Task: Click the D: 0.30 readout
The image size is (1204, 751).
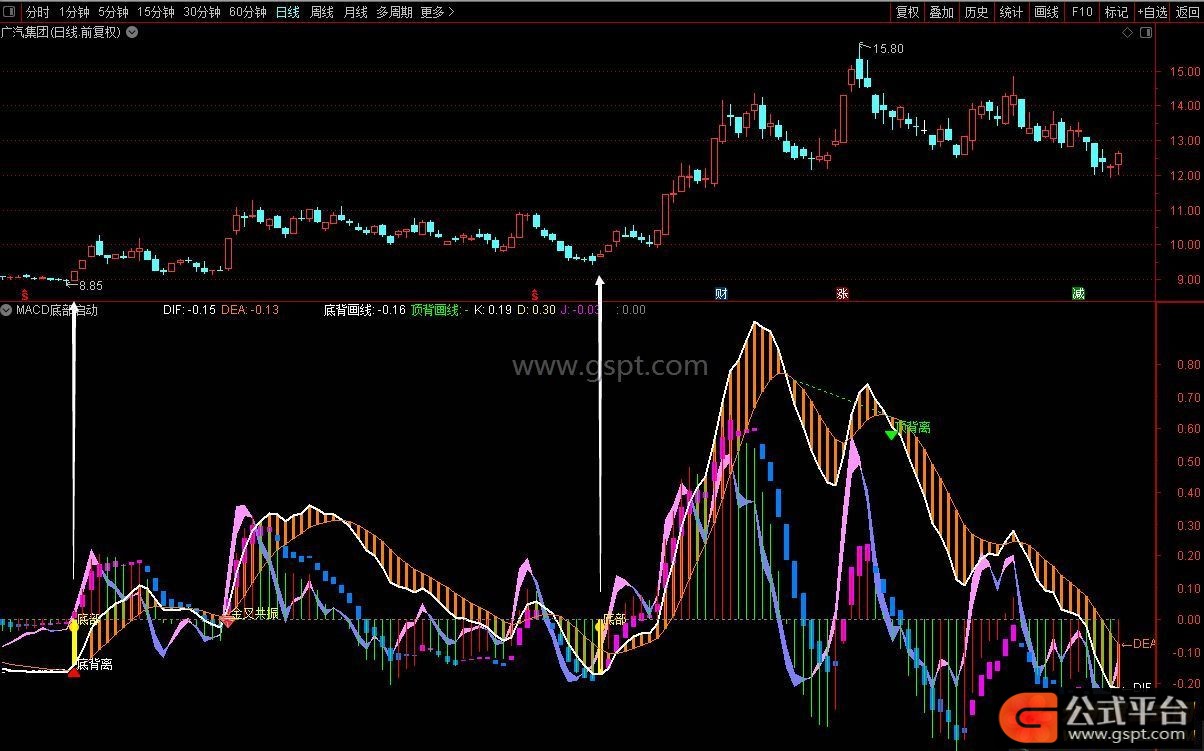Action: point(536,310)
